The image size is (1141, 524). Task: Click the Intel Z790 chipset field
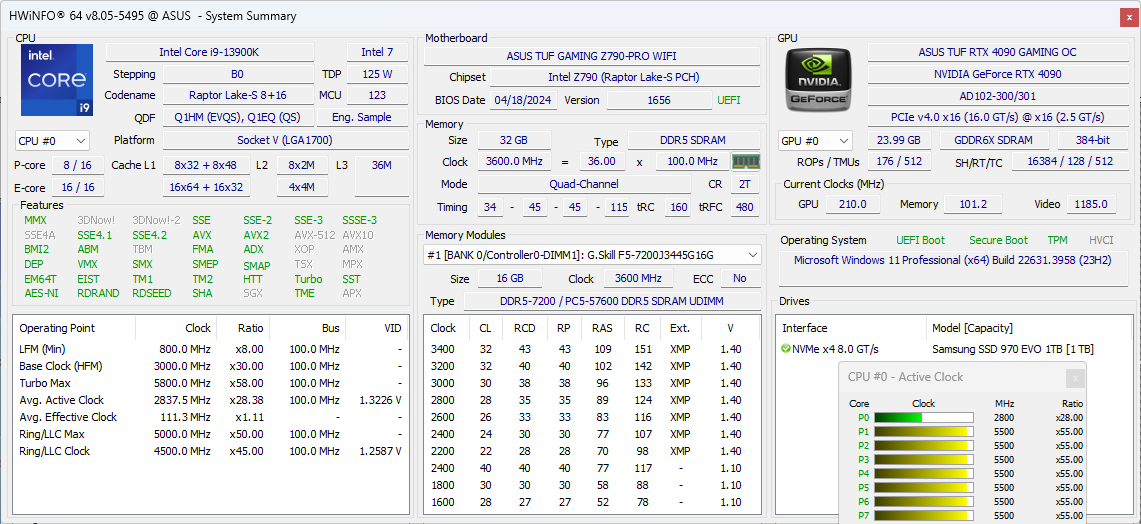click(624, 77)
